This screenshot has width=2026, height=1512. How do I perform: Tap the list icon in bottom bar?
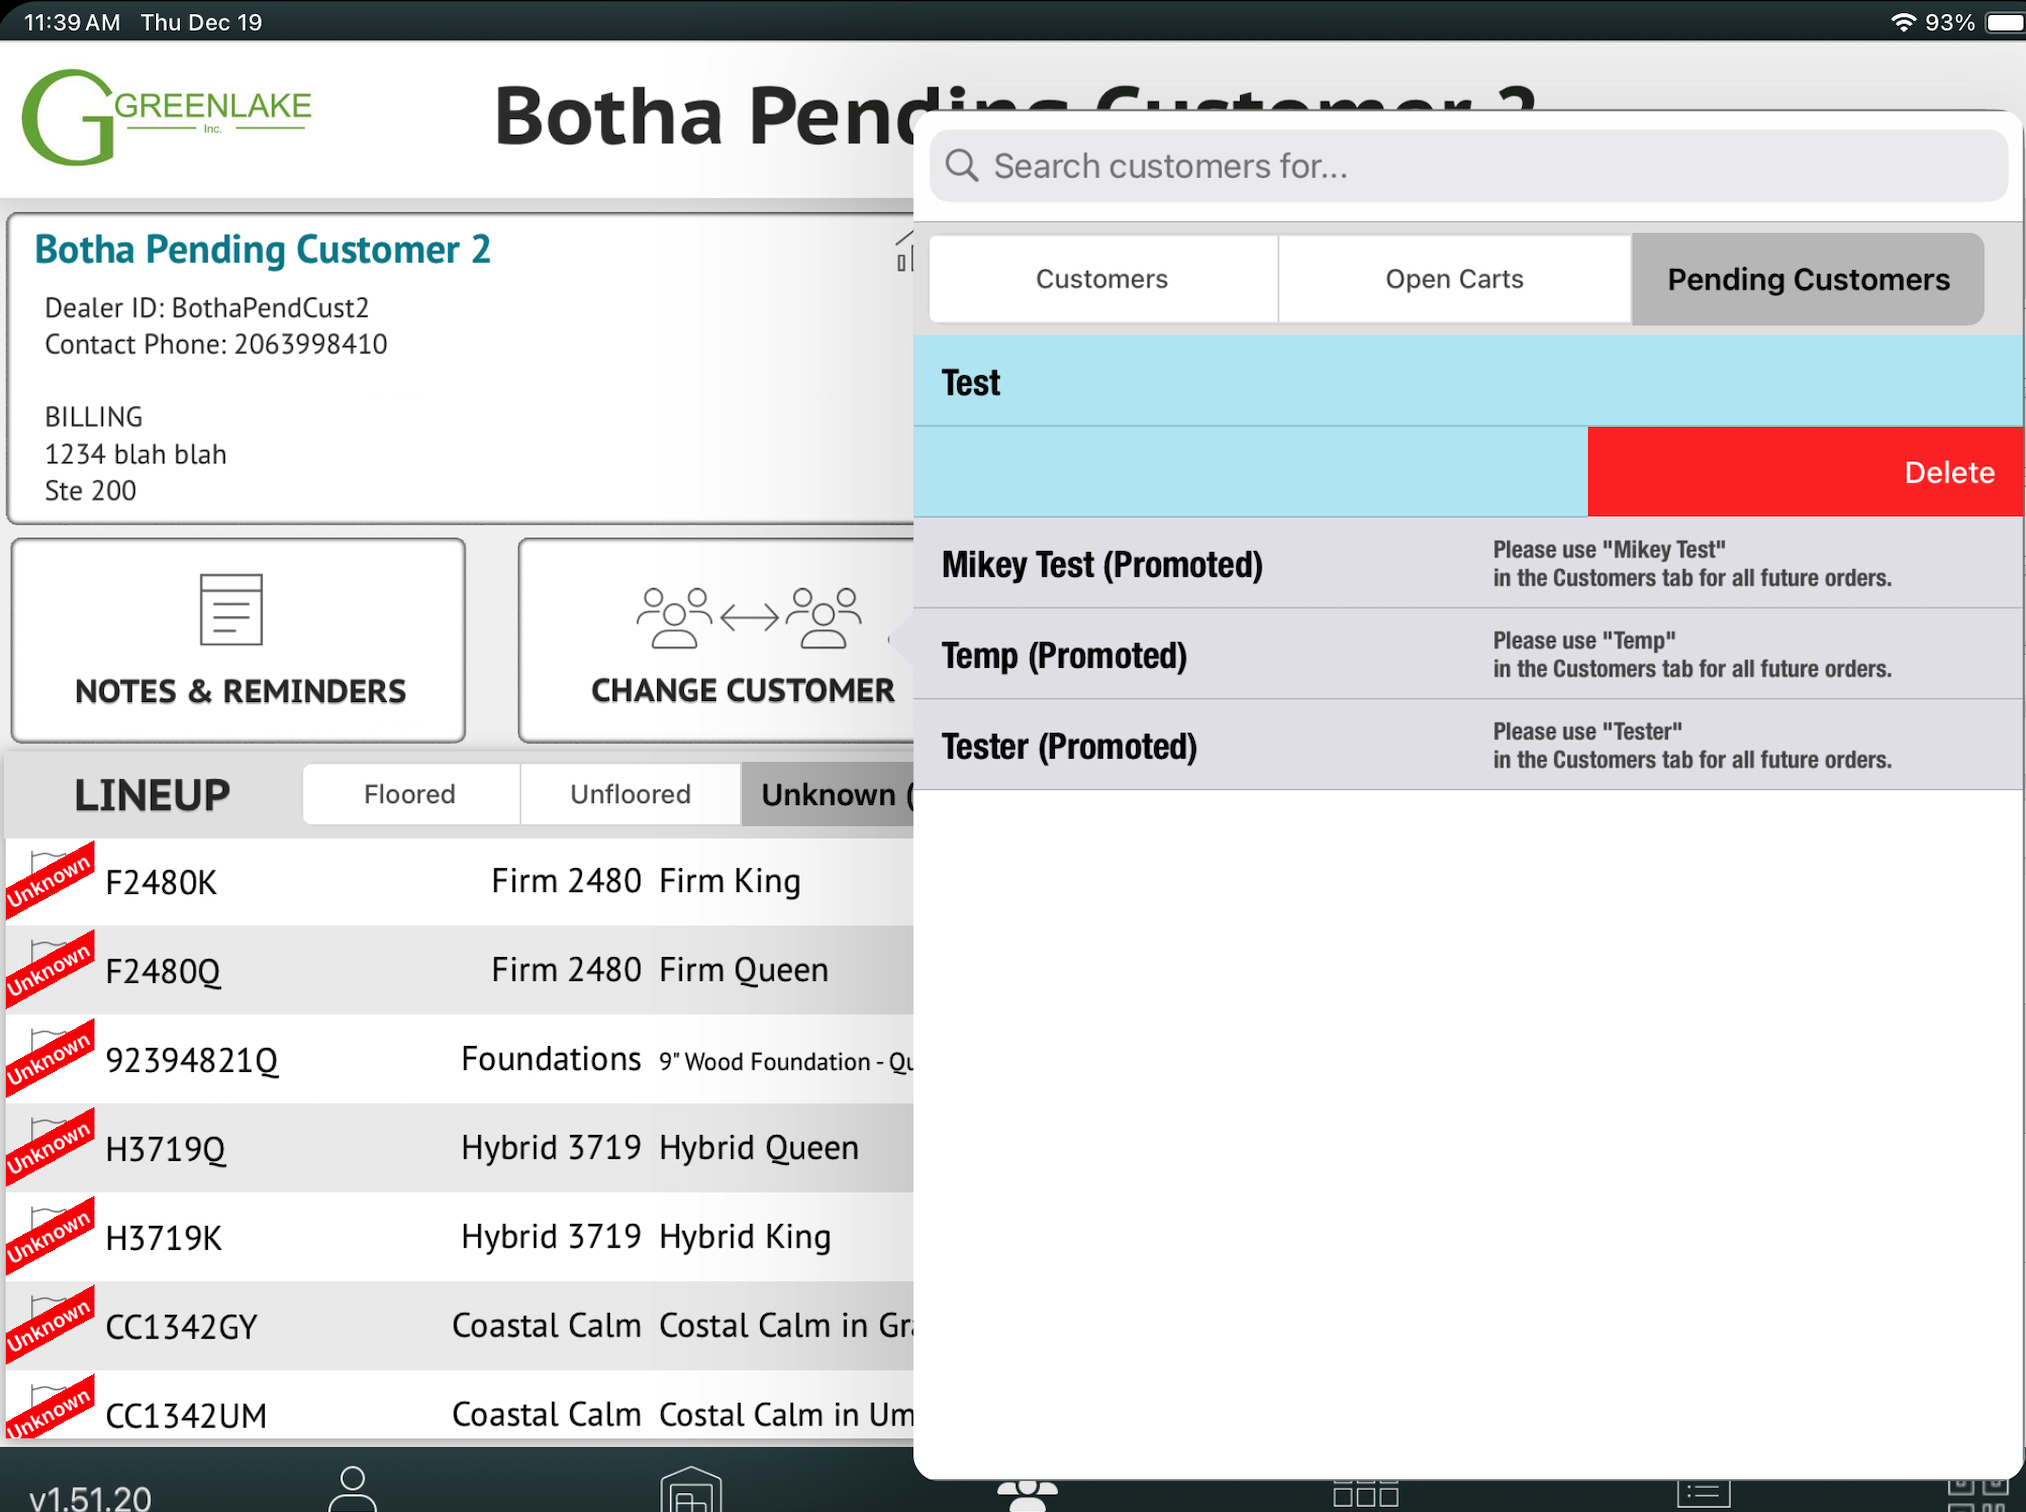click(1703, 1493)
